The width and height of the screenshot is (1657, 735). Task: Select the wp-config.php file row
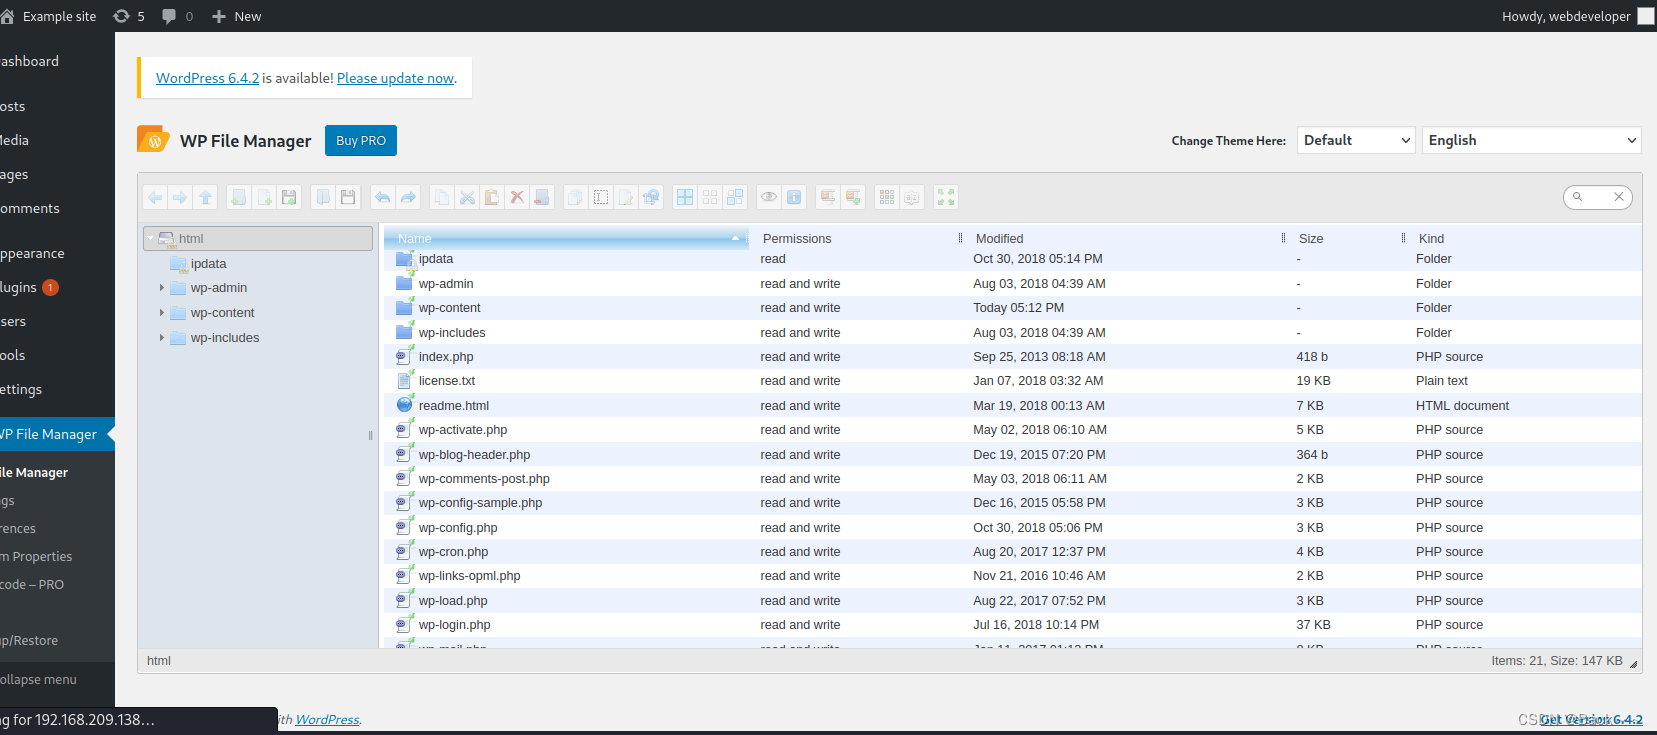point(1012,527)
